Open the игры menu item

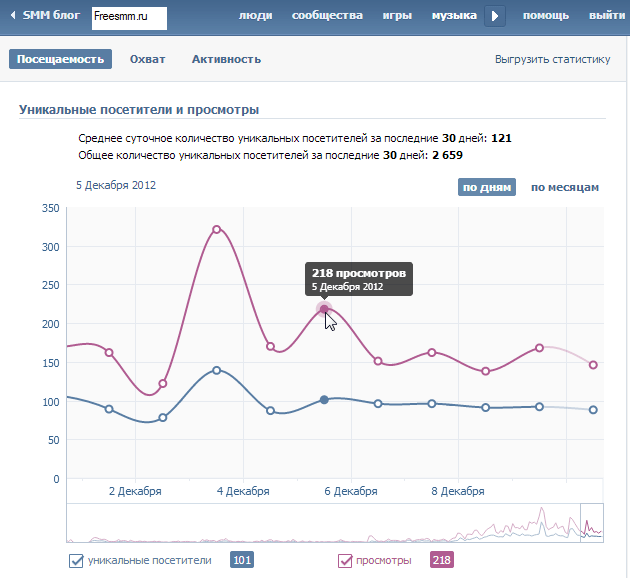(x=397, y=16)
